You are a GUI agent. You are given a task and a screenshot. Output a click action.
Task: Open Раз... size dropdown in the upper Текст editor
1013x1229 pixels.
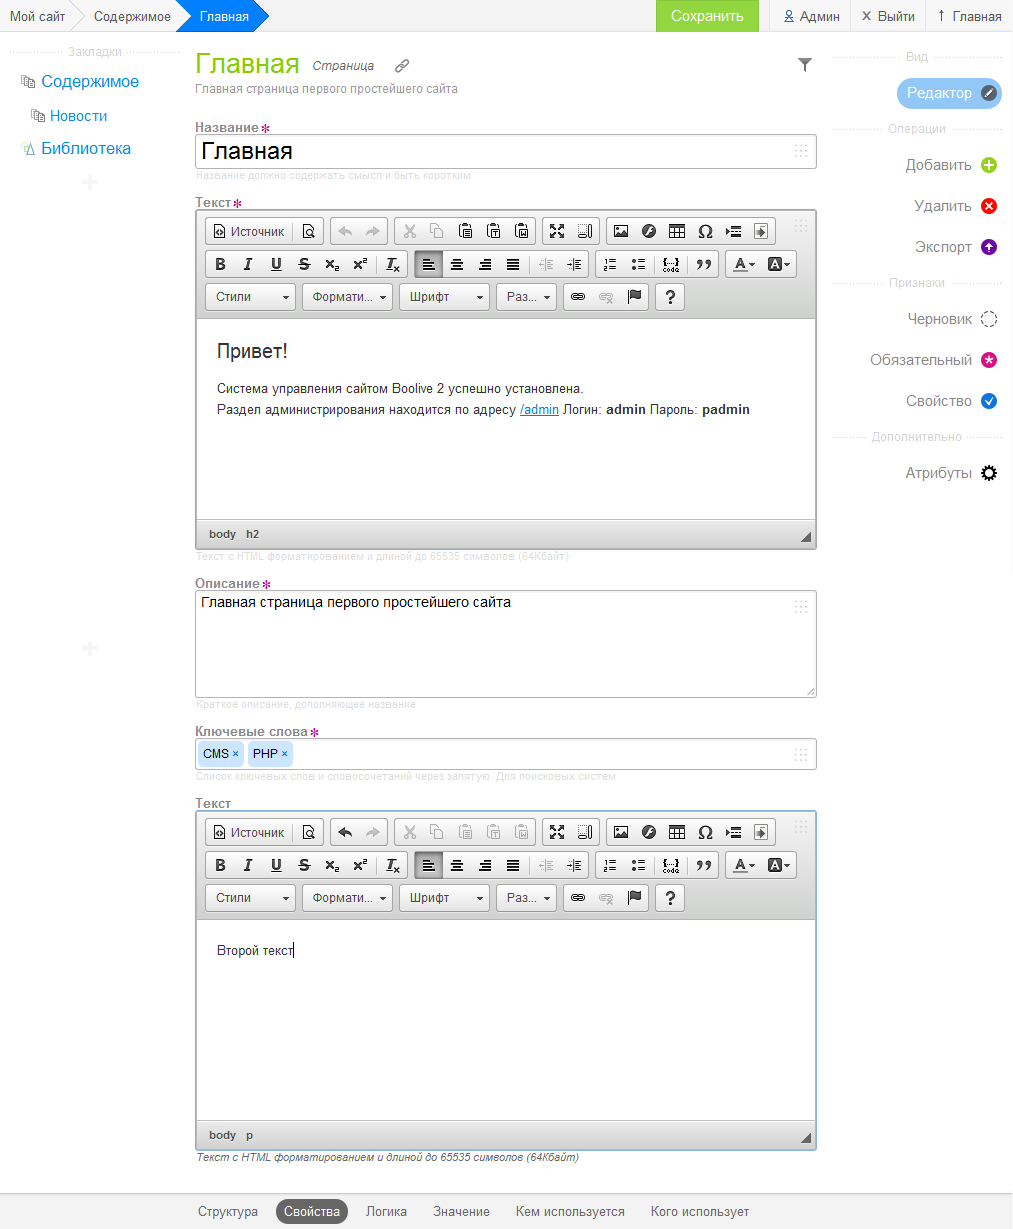pyautogui.click(x=526, y=297)
